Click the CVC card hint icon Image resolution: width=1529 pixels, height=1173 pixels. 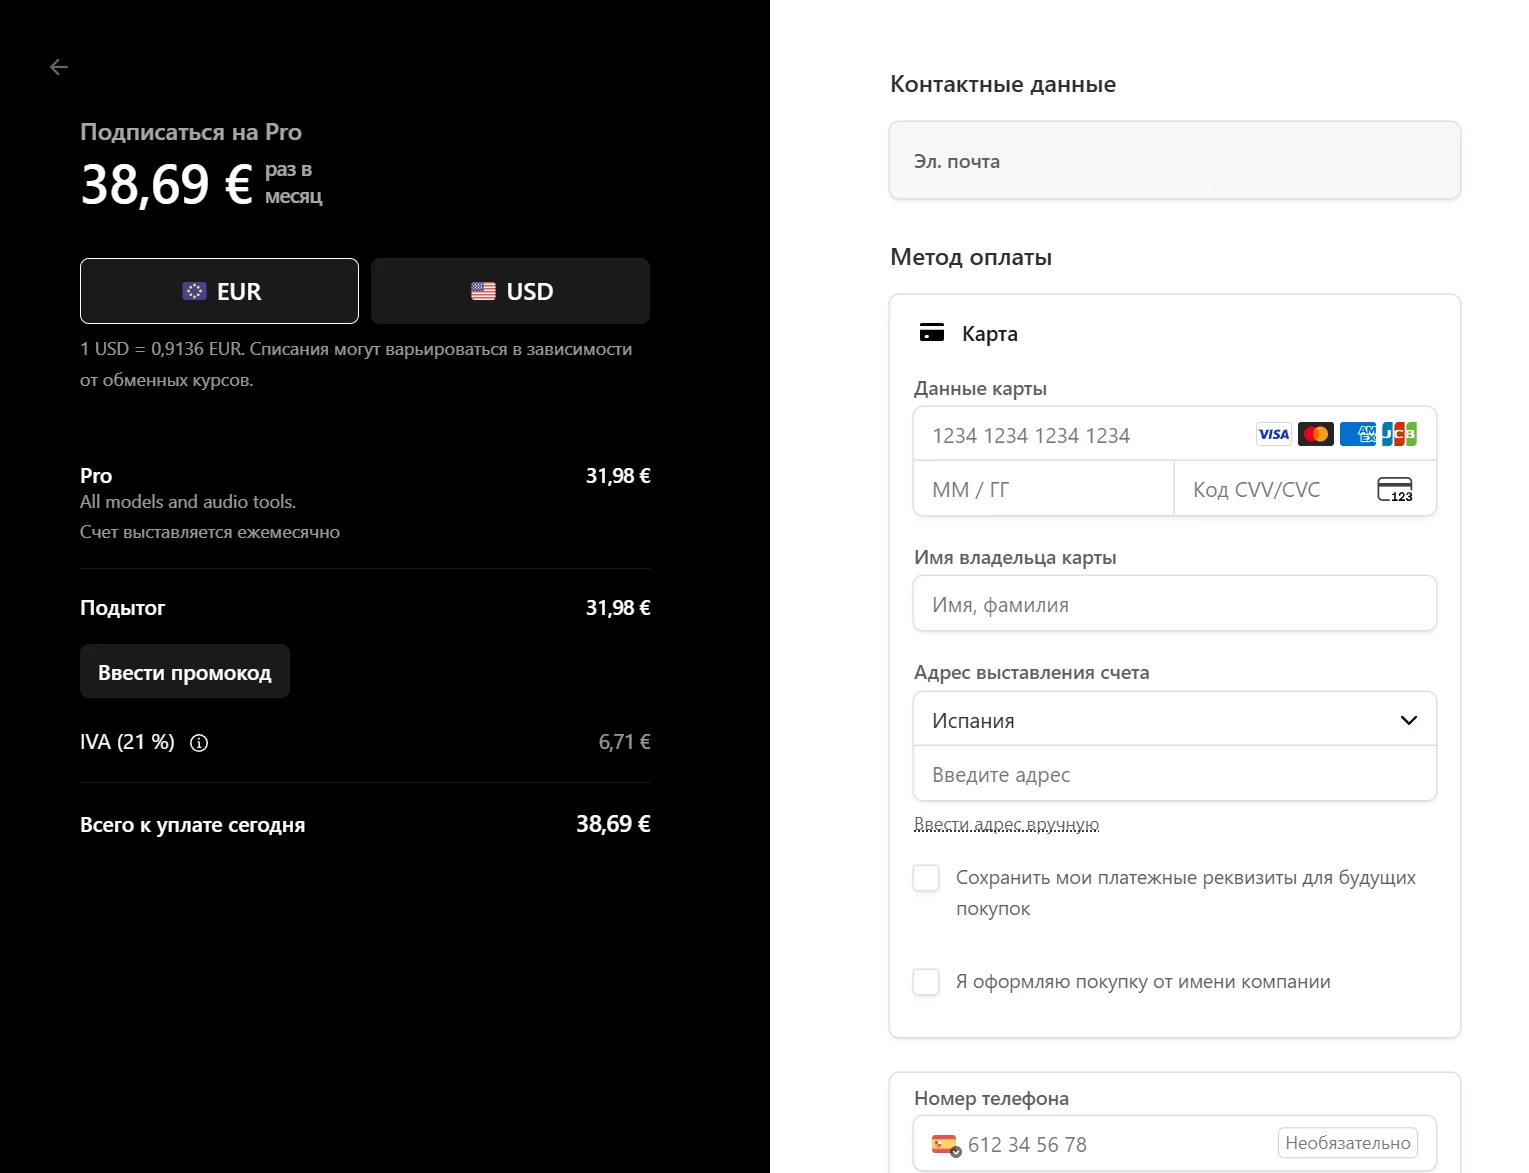1395,489
